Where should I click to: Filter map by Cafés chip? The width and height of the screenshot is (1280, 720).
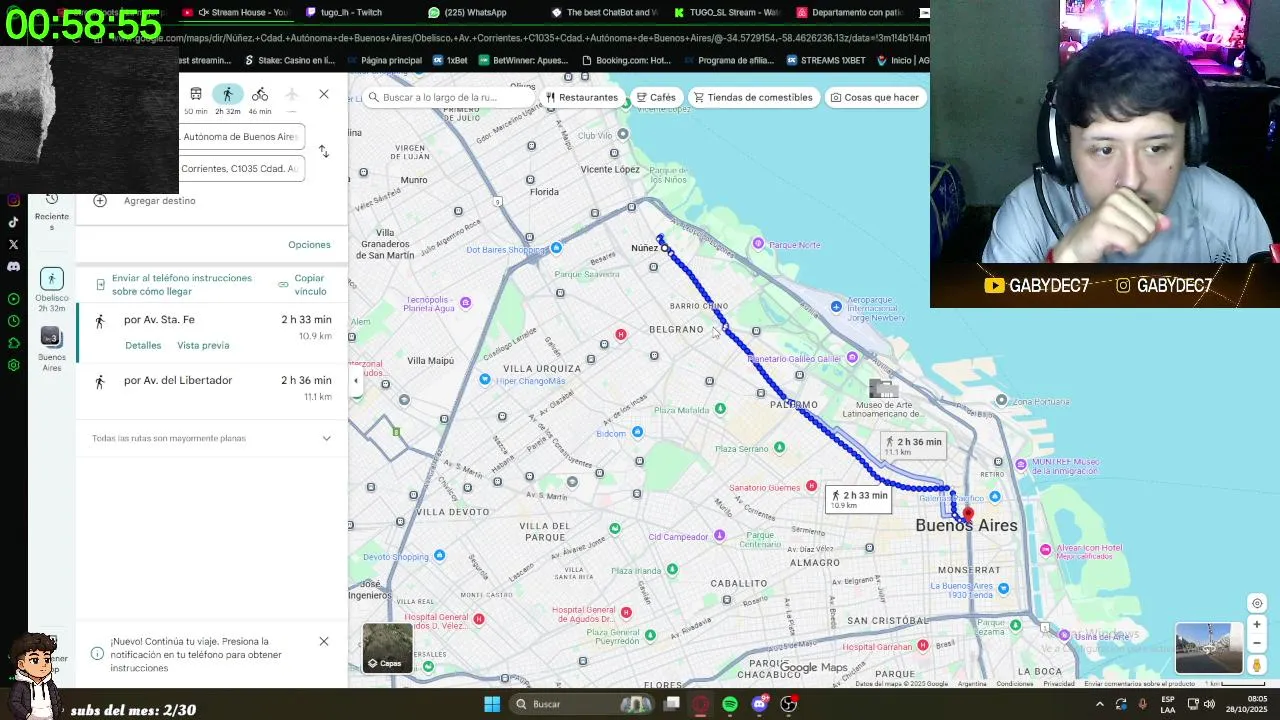655,98
